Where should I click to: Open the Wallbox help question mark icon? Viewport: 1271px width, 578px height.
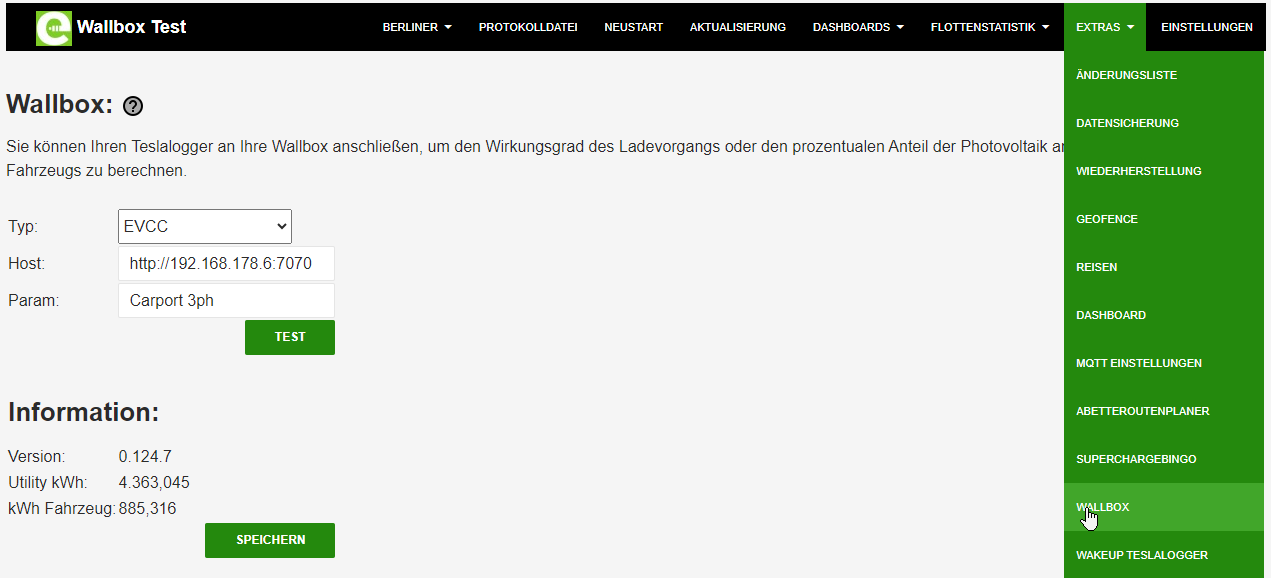pyautogui.click(x=133, y=106)
